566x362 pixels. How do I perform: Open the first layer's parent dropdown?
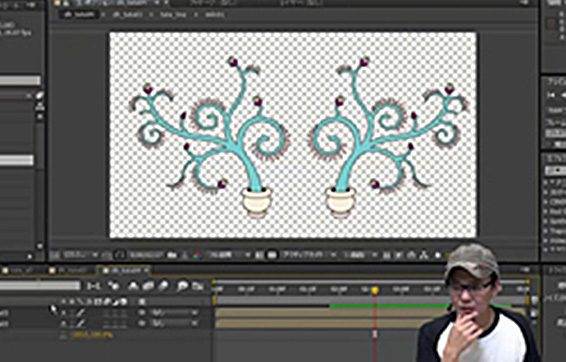[175, 313]
